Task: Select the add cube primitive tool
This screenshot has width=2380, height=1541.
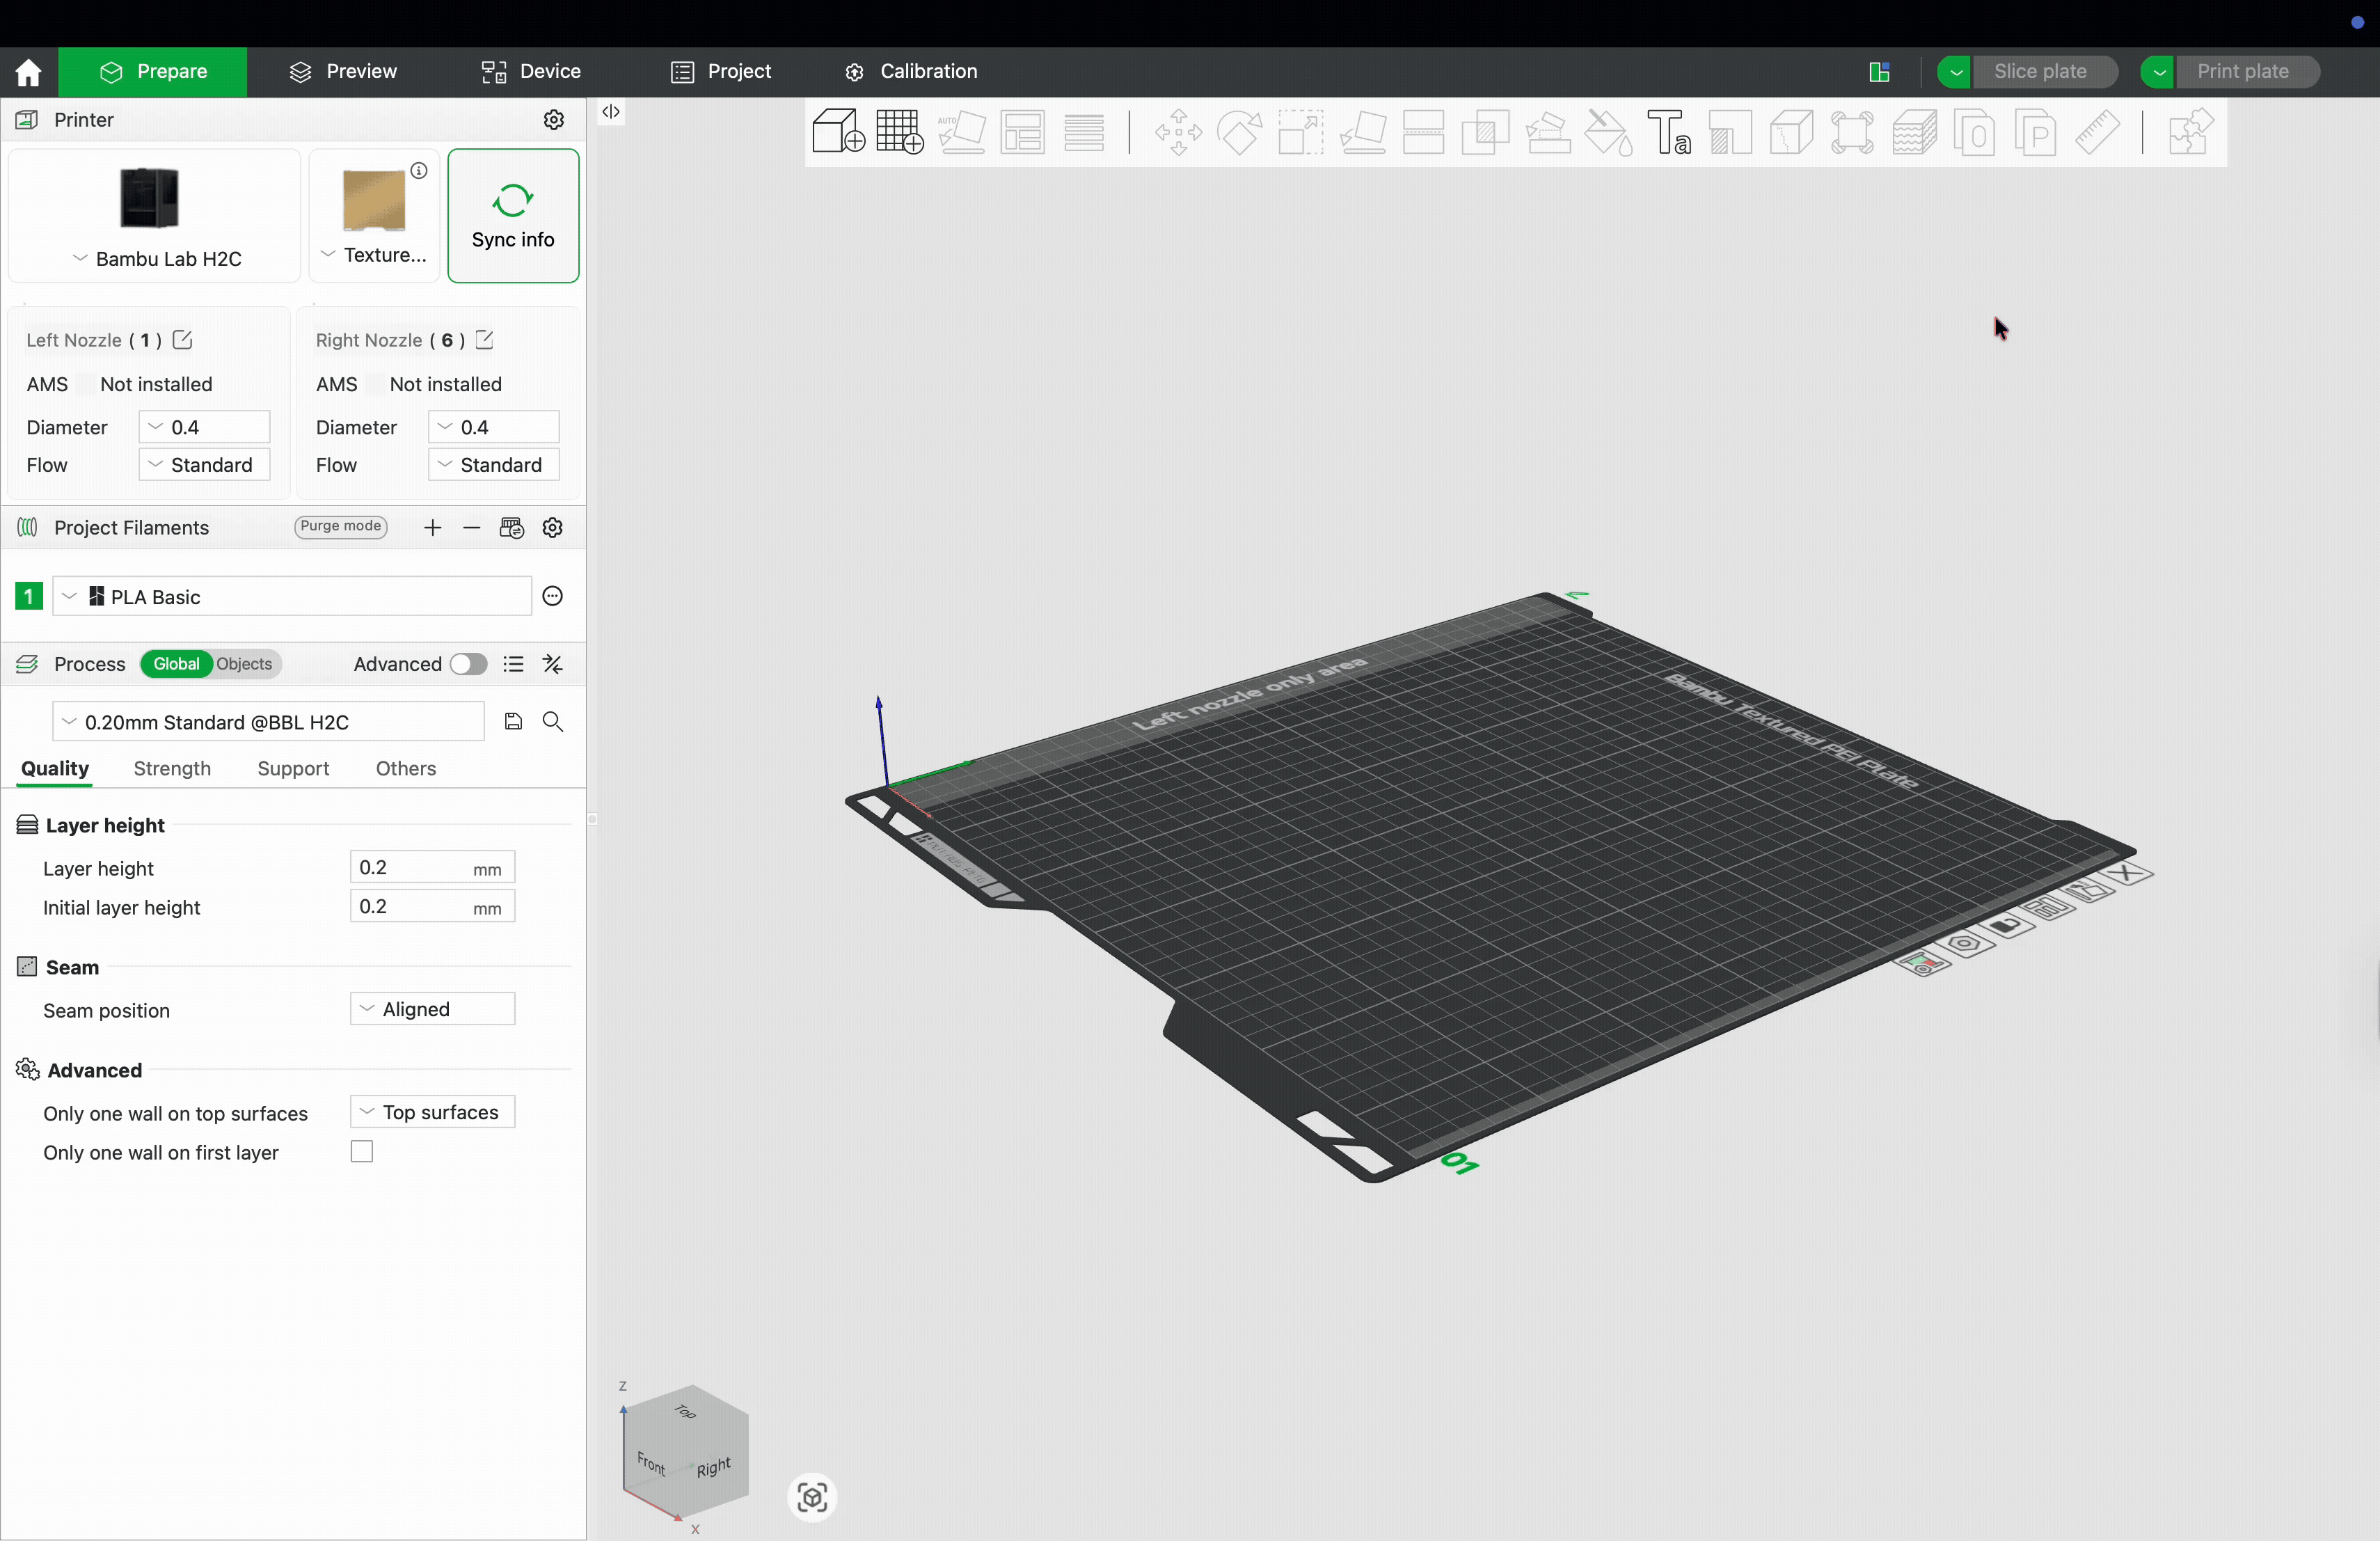Action: (x=837, y=133)
